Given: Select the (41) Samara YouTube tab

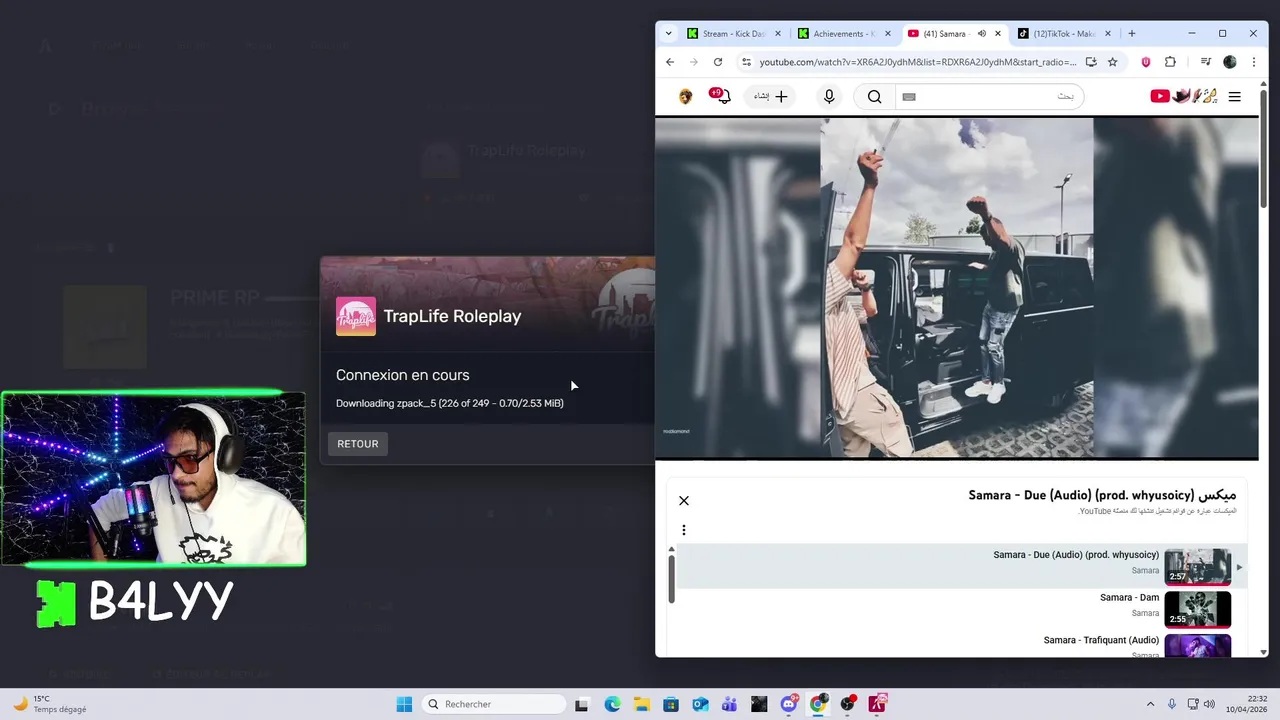Looking at the screenshot, I should 944,34.
